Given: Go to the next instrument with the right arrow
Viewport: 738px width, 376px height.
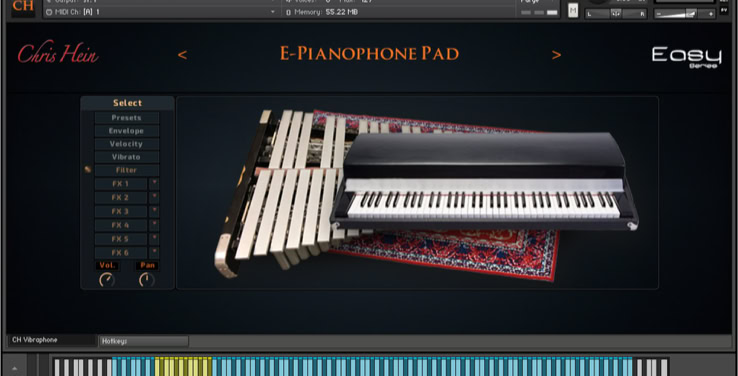Looking at the screenshot, I should click(556, 55).
